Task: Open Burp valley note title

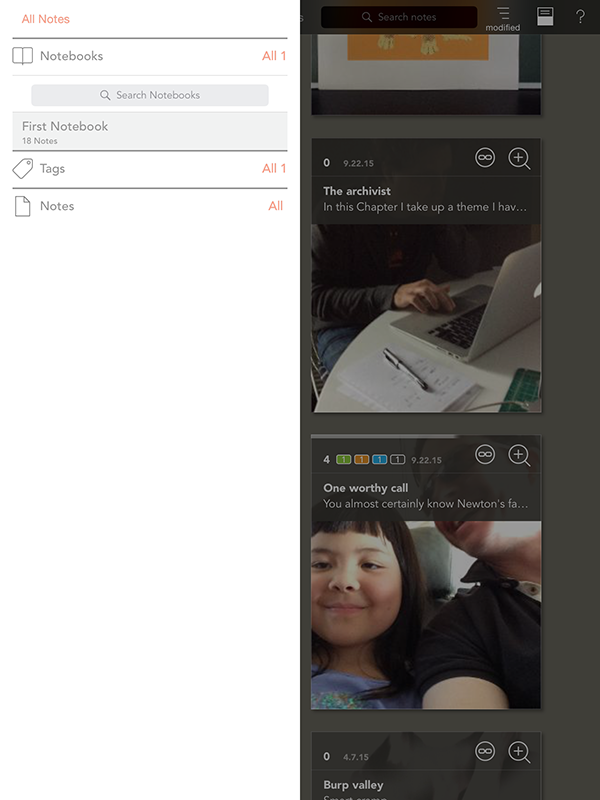Action: click(353, 785)
